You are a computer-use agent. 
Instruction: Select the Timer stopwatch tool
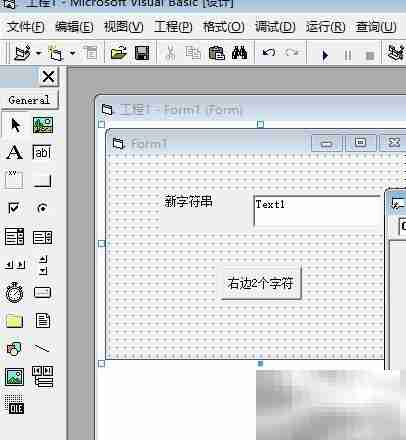[15, 293]
